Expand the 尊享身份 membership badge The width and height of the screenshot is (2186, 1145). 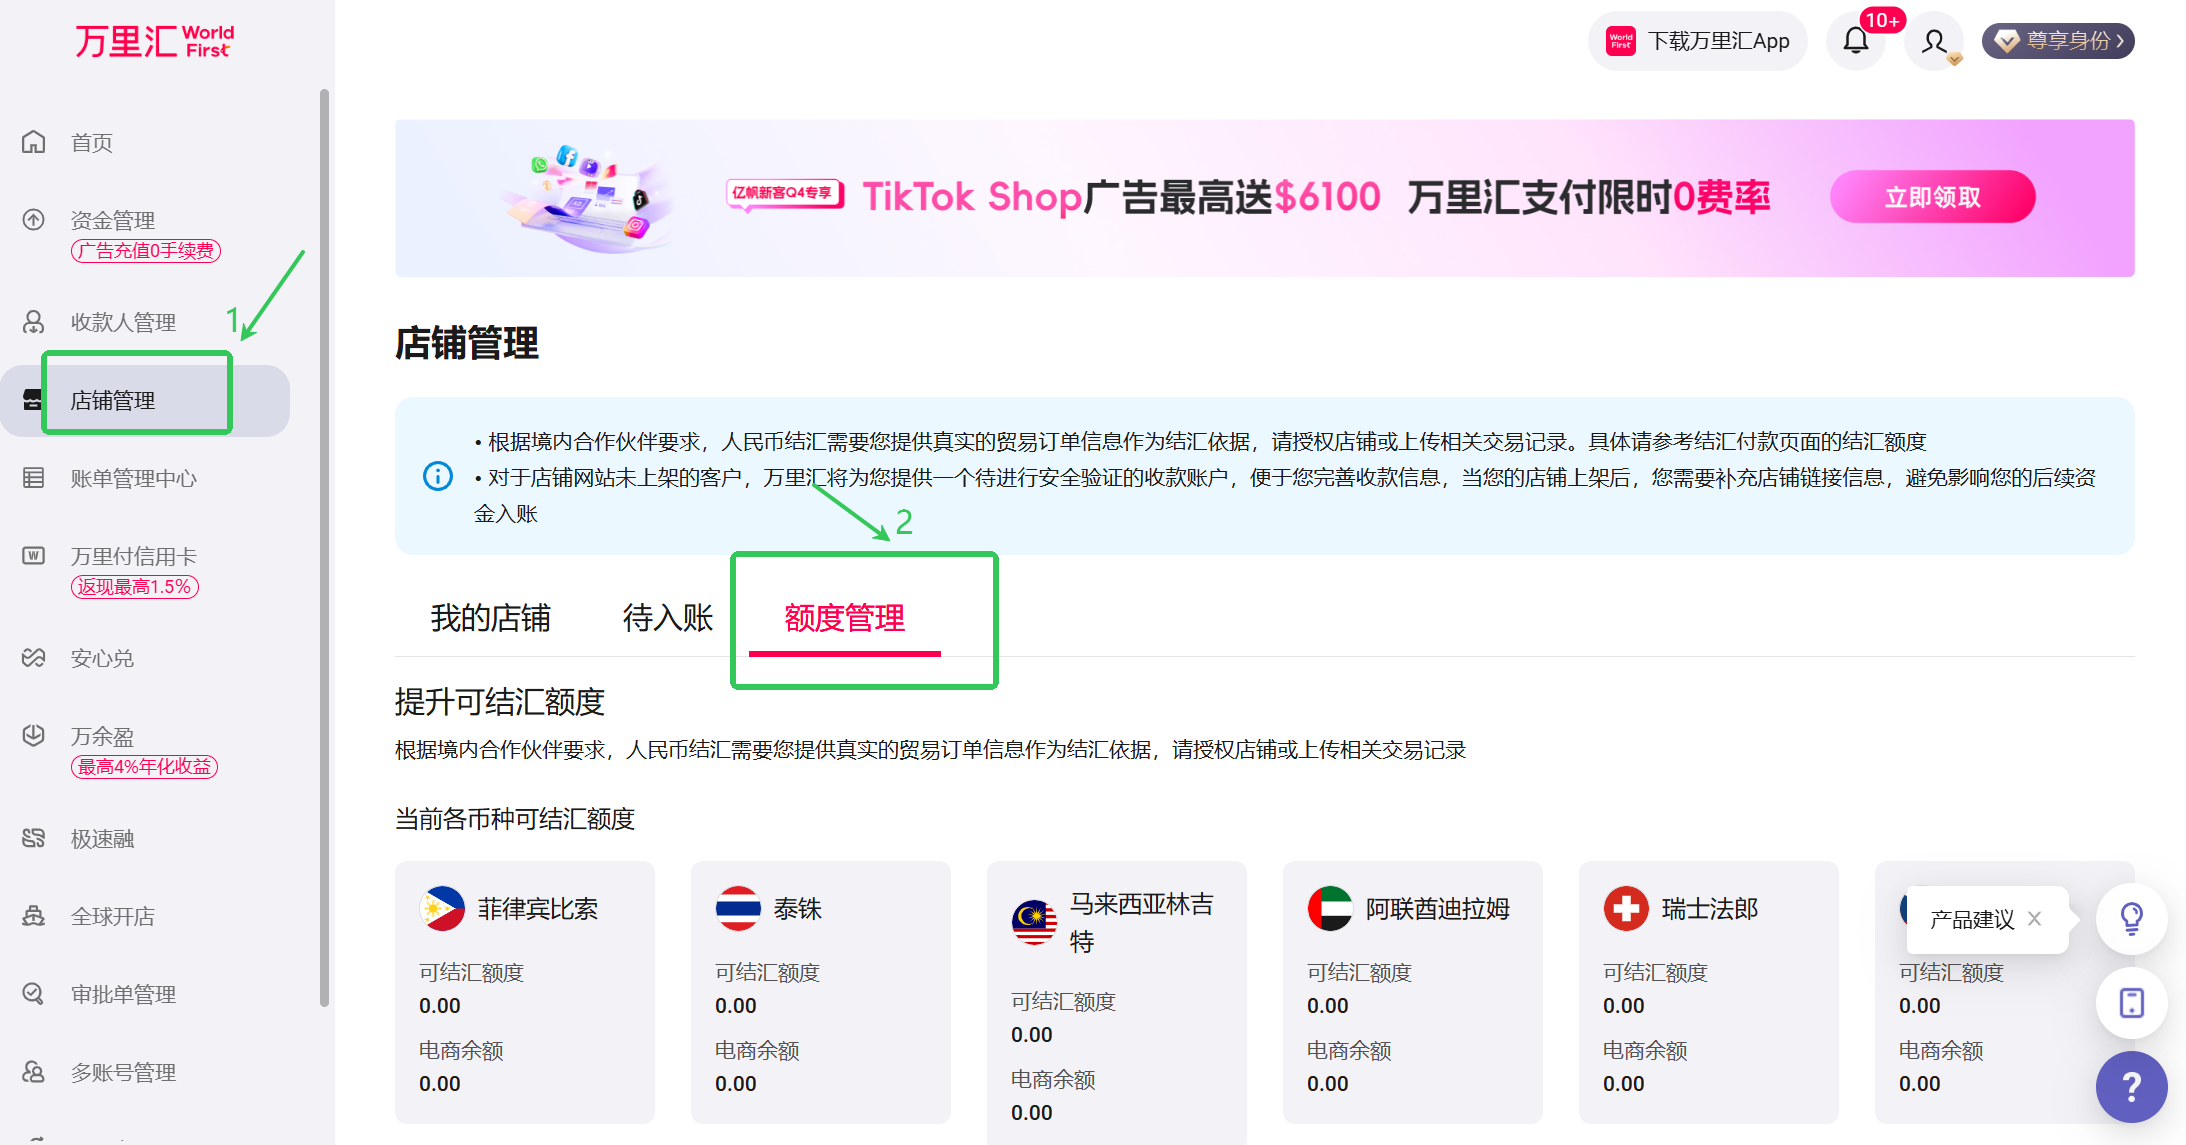[x=2058, y=41]
